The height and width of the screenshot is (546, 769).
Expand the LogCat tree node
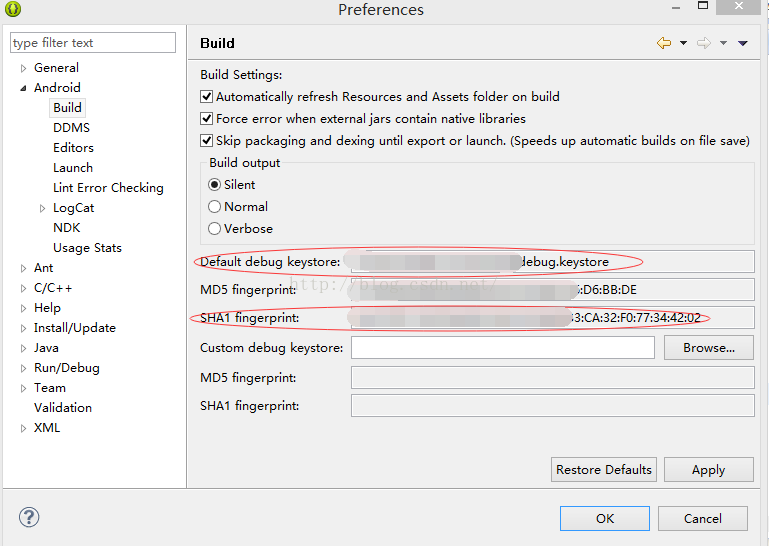click(x=42, y=208)
